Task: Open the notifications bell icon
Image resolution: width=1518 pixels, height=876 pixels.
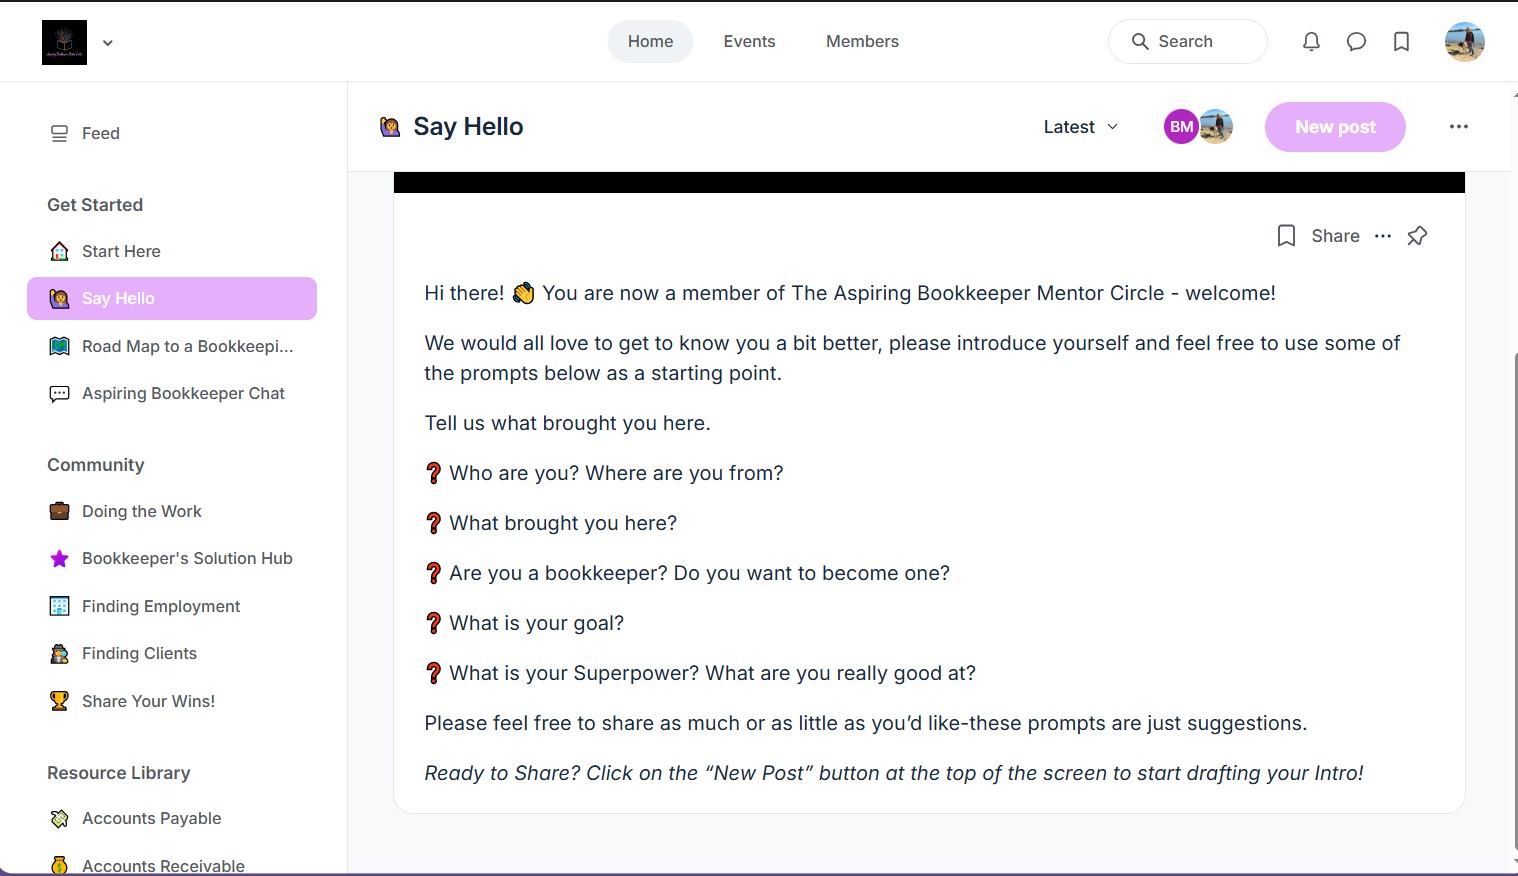Action: (x=1311, y=42)
